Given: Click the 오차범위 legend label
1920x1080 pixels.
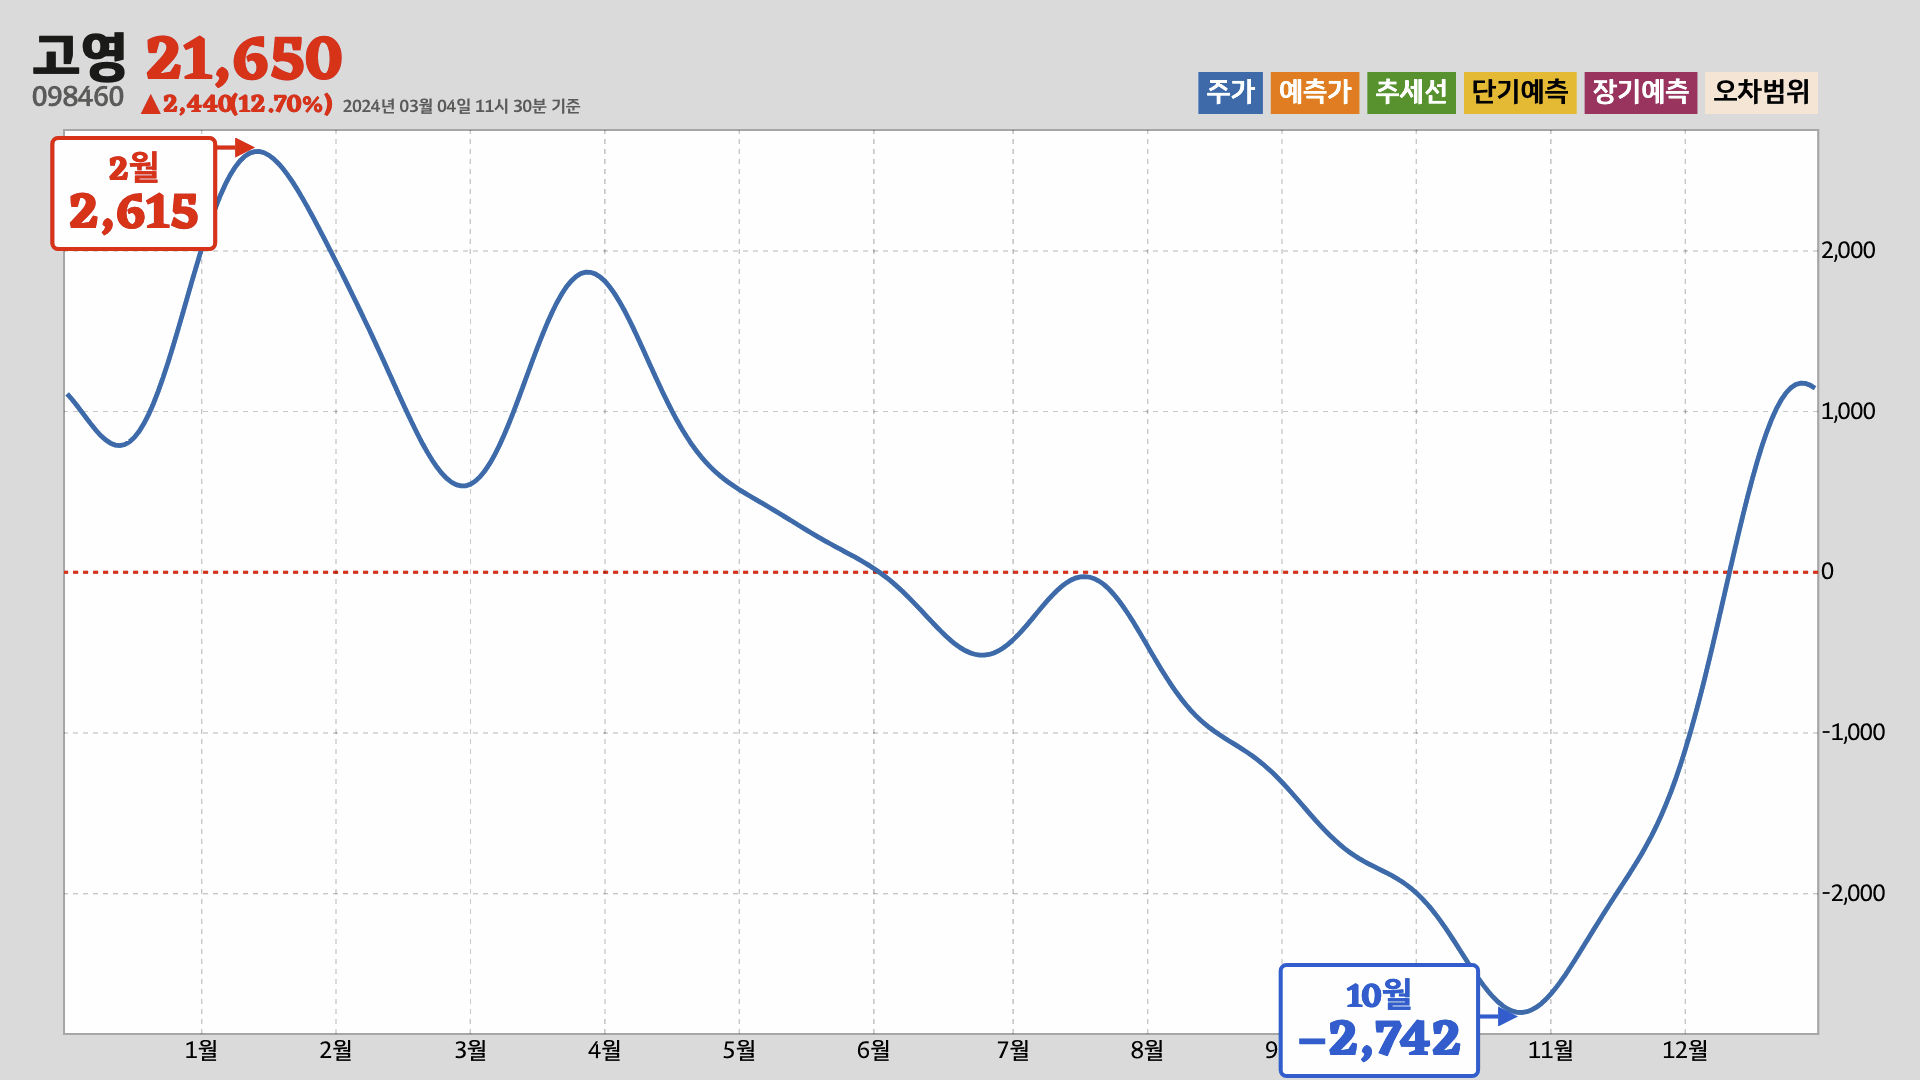Looking at the screenshot, I should pos(1761,92).
